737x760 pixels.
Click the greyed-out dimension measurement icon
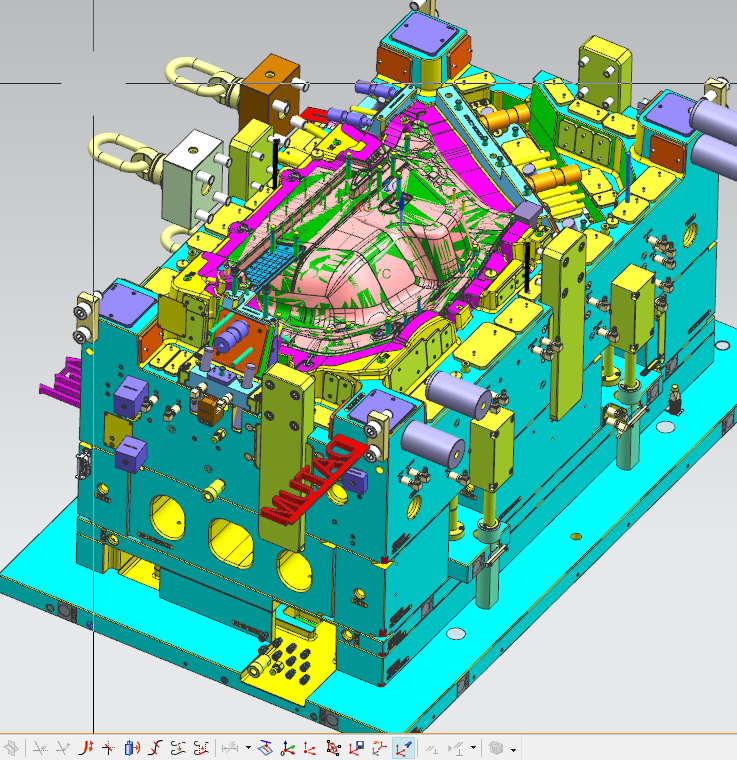pyautogui.click(x=231, y=748)
